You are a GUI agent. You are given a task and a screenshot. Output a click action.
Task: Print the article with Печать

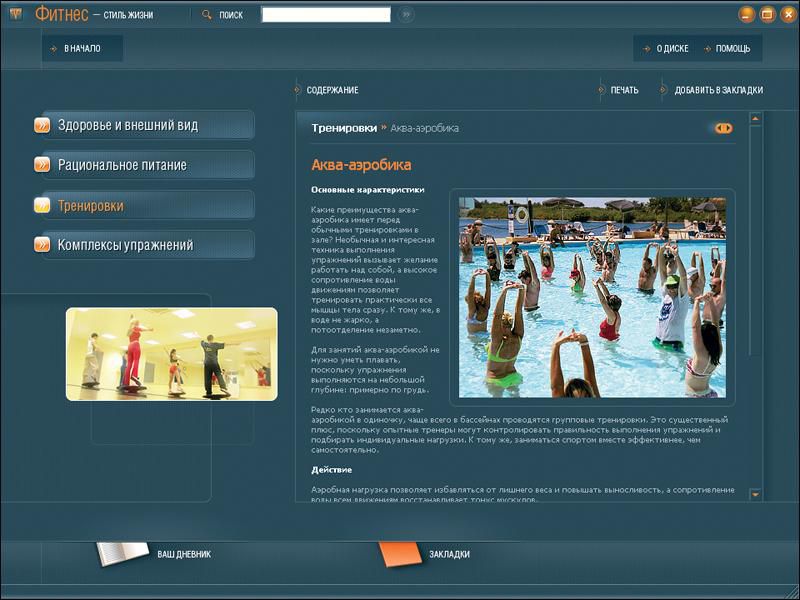pyautogui.click(x=624, y=90)
